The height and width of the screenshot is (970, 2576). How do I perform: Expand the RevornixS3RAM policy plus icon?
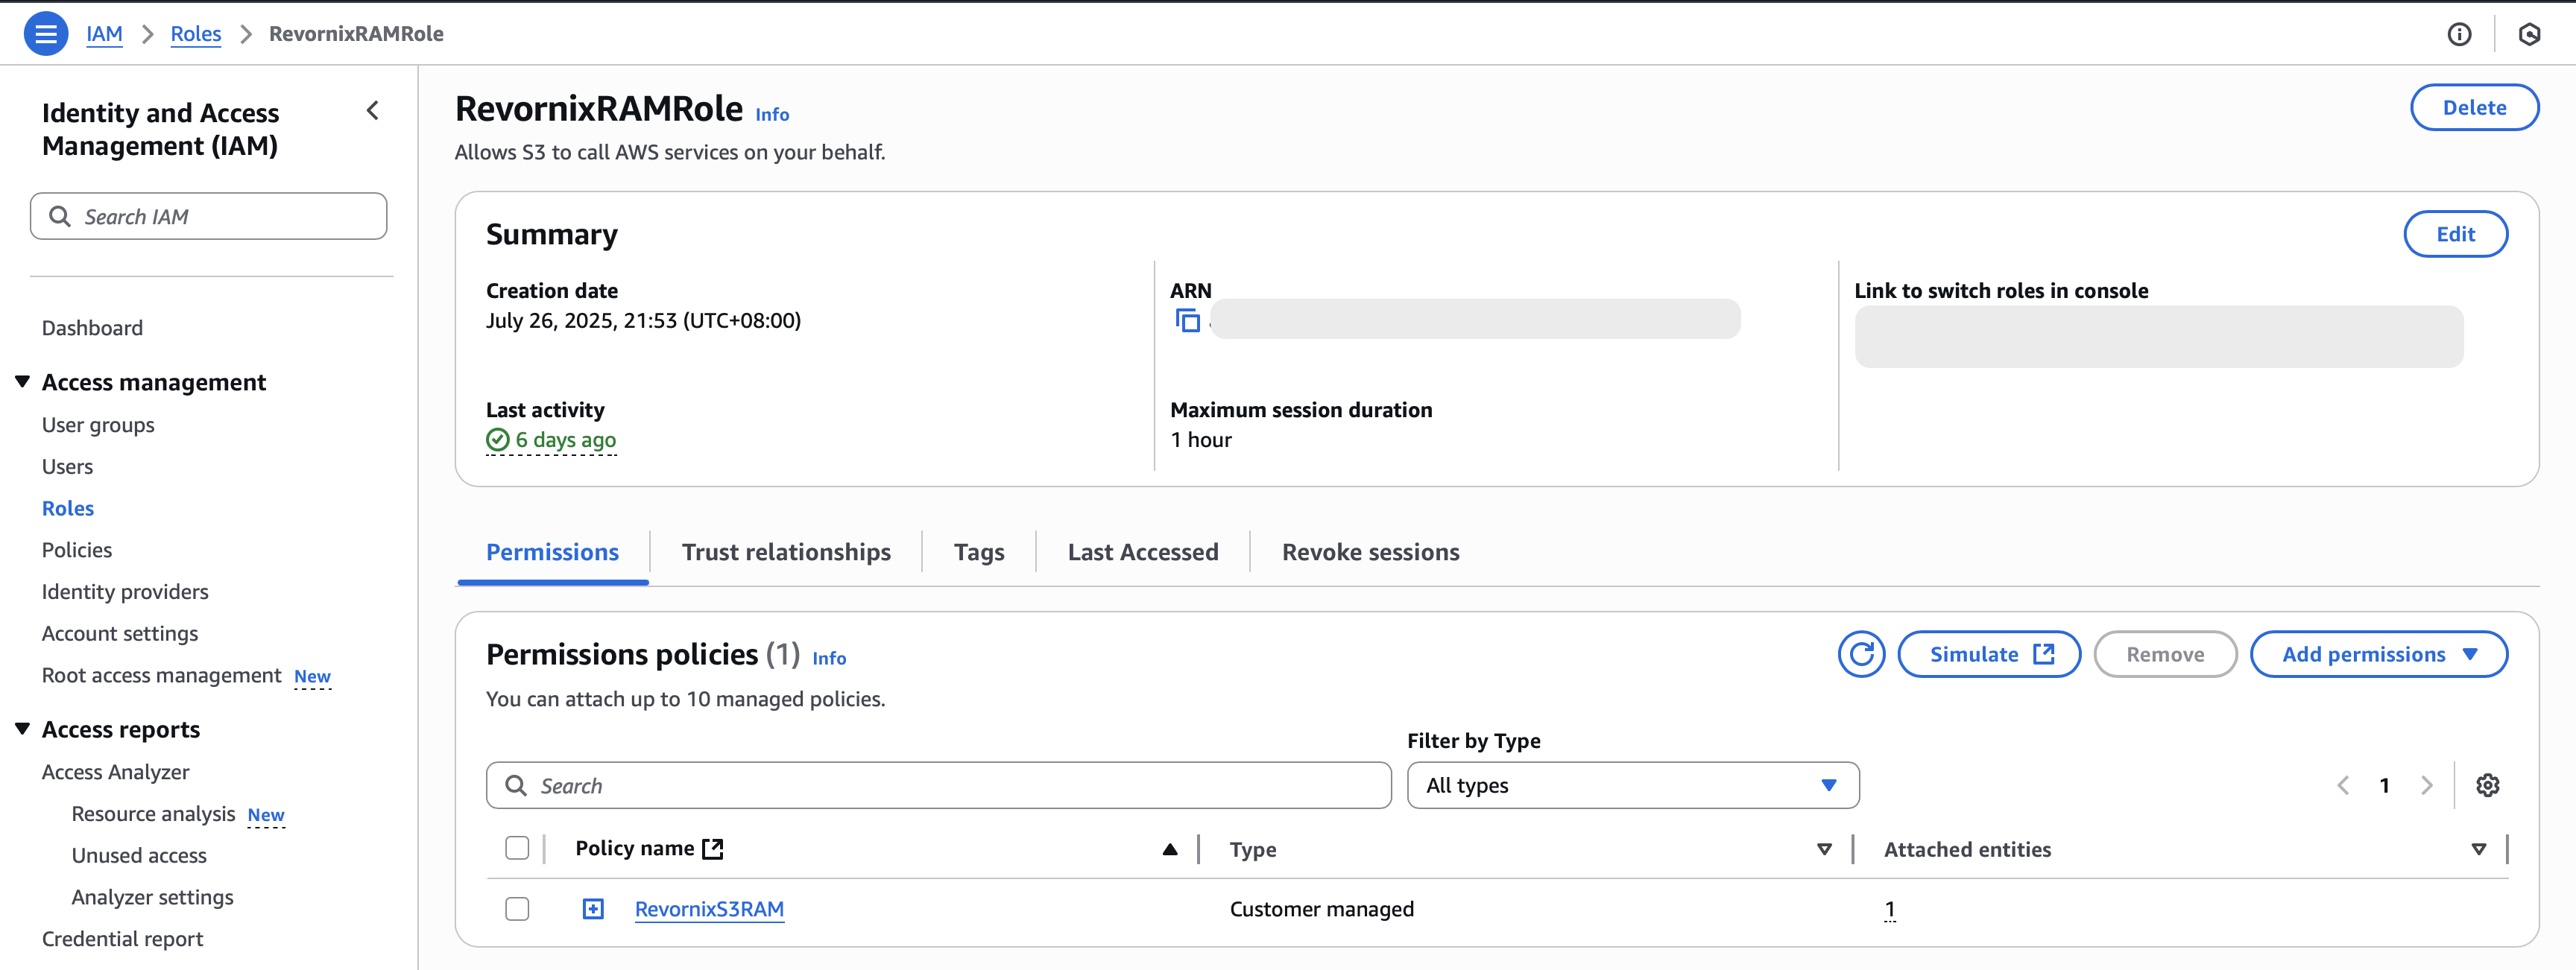(593, 909)
